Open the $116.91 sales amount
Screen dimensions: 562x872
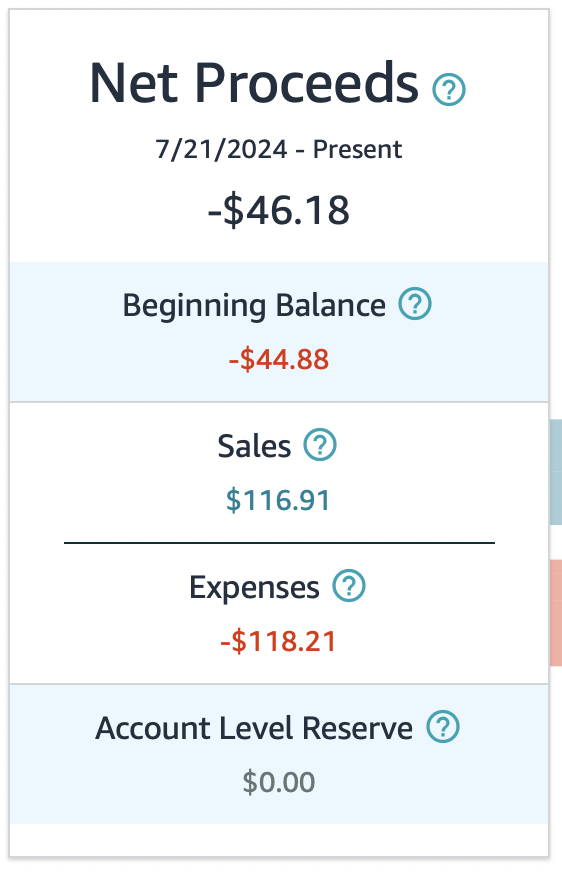[x=278, y=500]
